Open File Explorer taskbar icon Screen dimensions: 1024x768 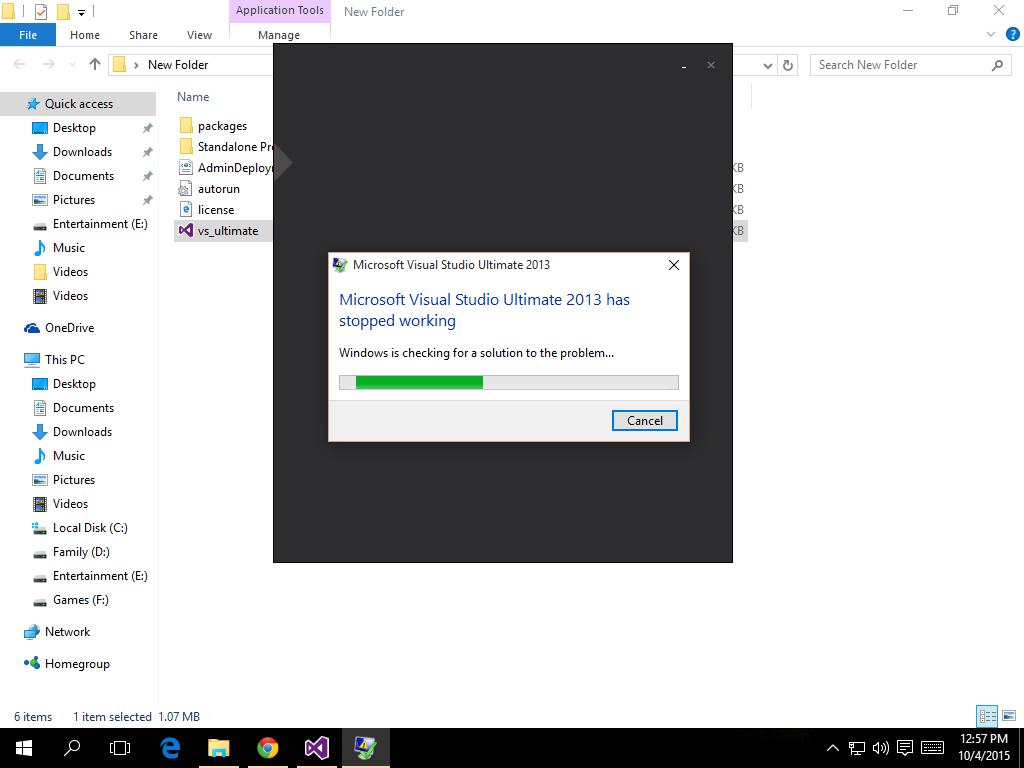(219, 748)
